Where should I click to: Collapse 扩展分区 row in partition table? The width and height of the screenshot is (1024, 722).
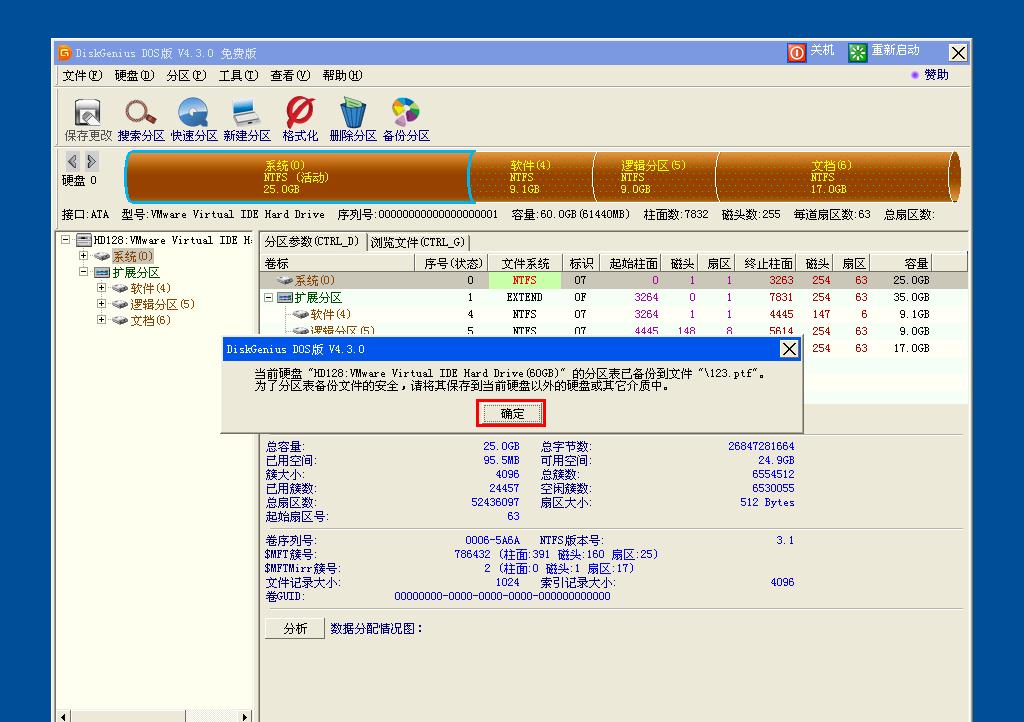coord(268,297)
